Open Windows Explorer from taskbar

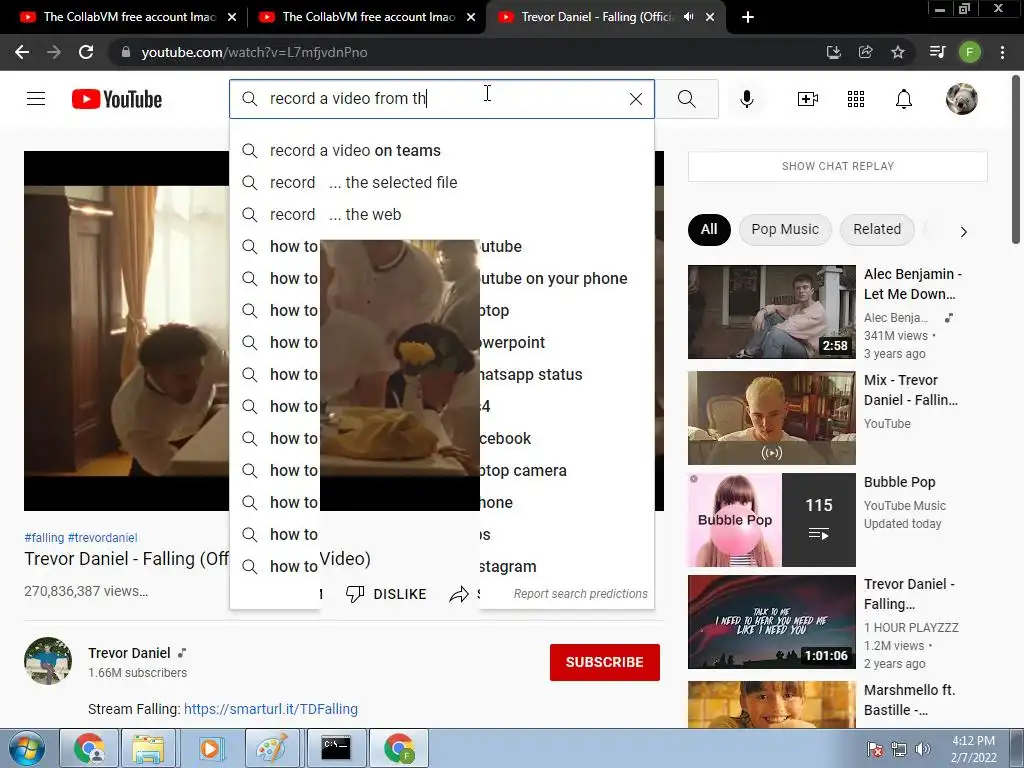148,748
